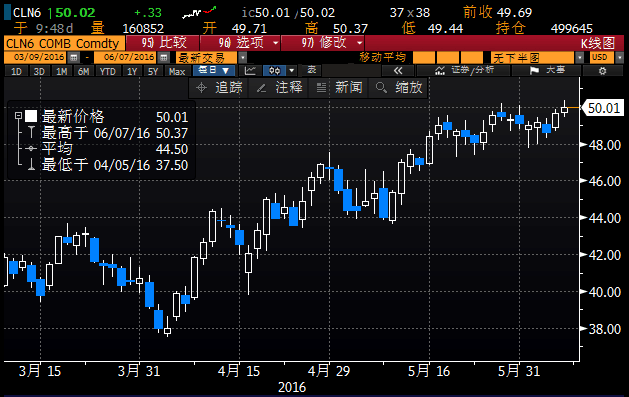The width and height of the screenshot is (629, 397).
Task: Click the 48.00 axis price label
Action: (605, 145)
